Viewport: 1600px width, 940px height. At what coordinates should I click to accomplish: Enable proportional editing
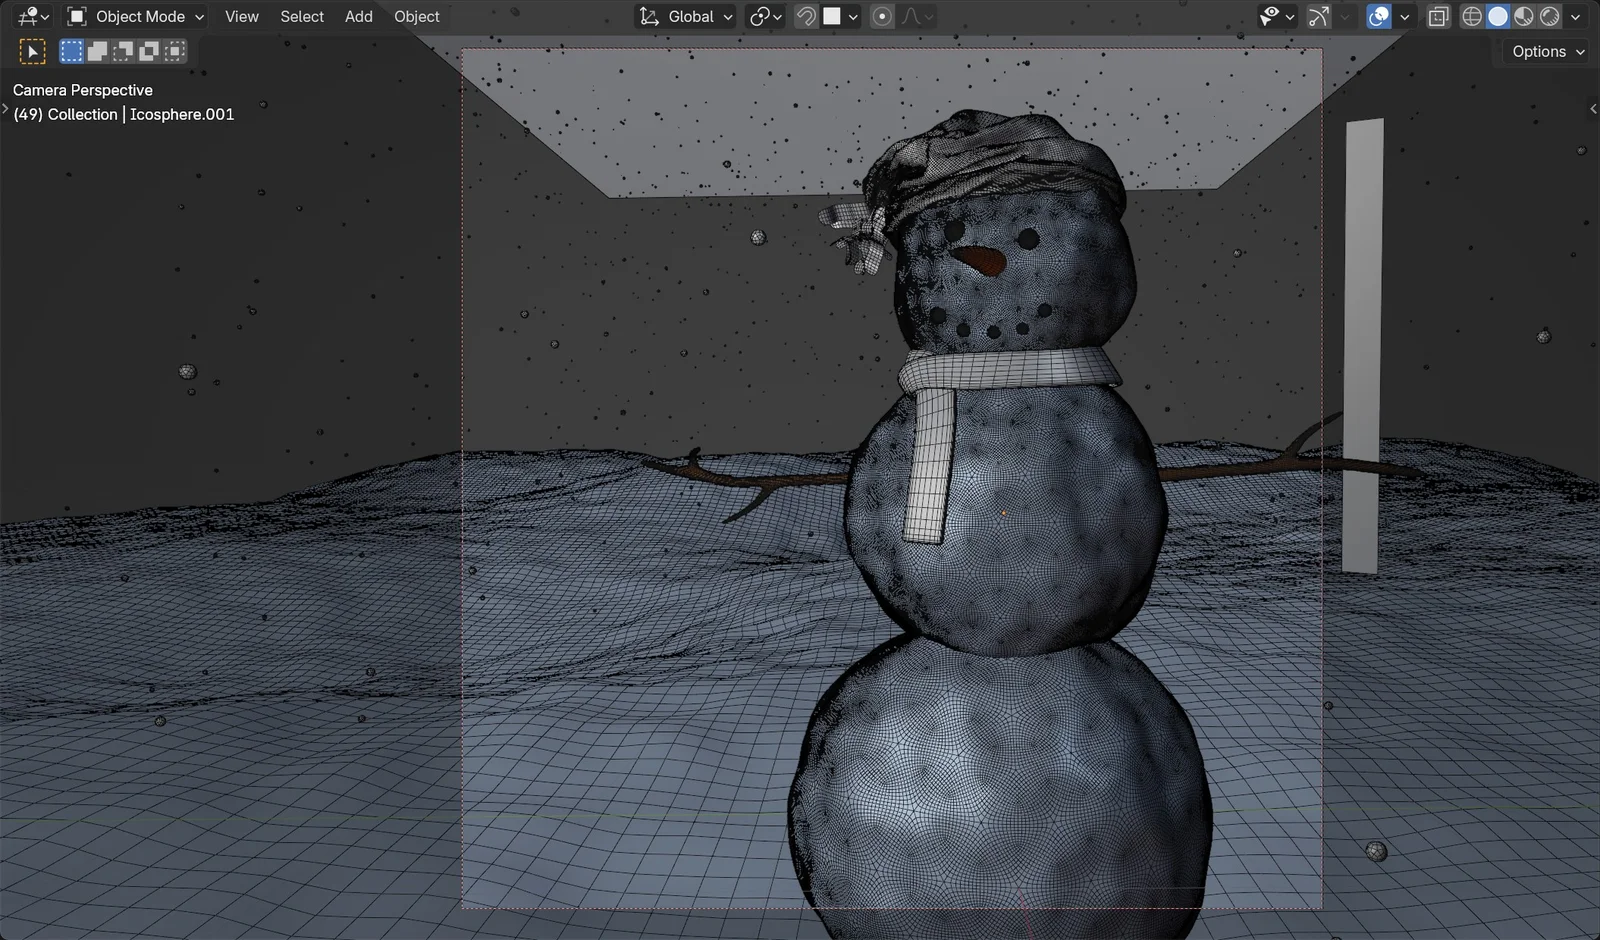(x=880, y=16)
